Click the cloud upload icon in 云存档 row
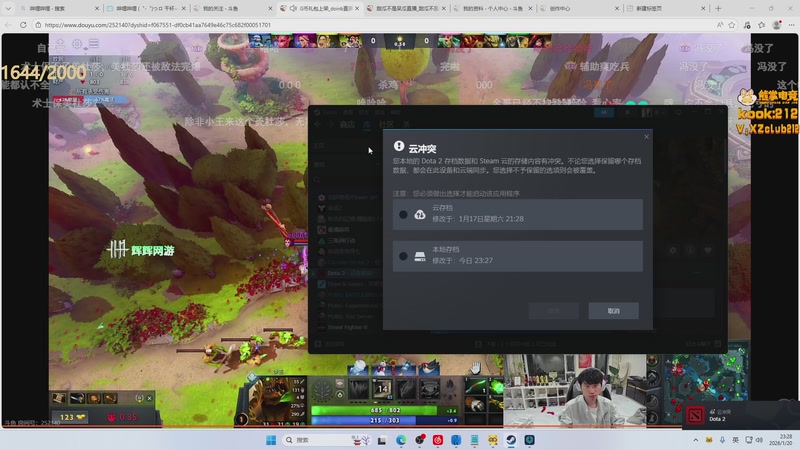The height and width of the screenshot is (450, 800). (420, 215)
